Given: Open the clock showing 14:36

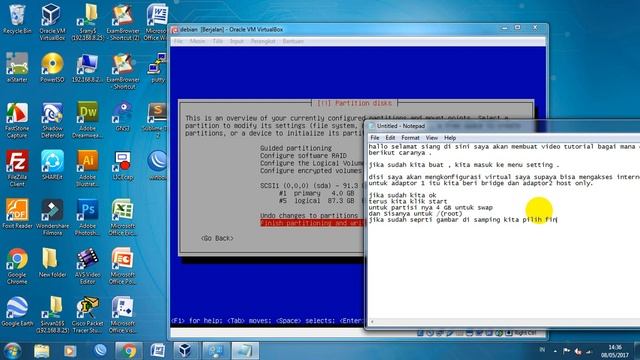Looking at the screenshot, I should click(615, 351).
